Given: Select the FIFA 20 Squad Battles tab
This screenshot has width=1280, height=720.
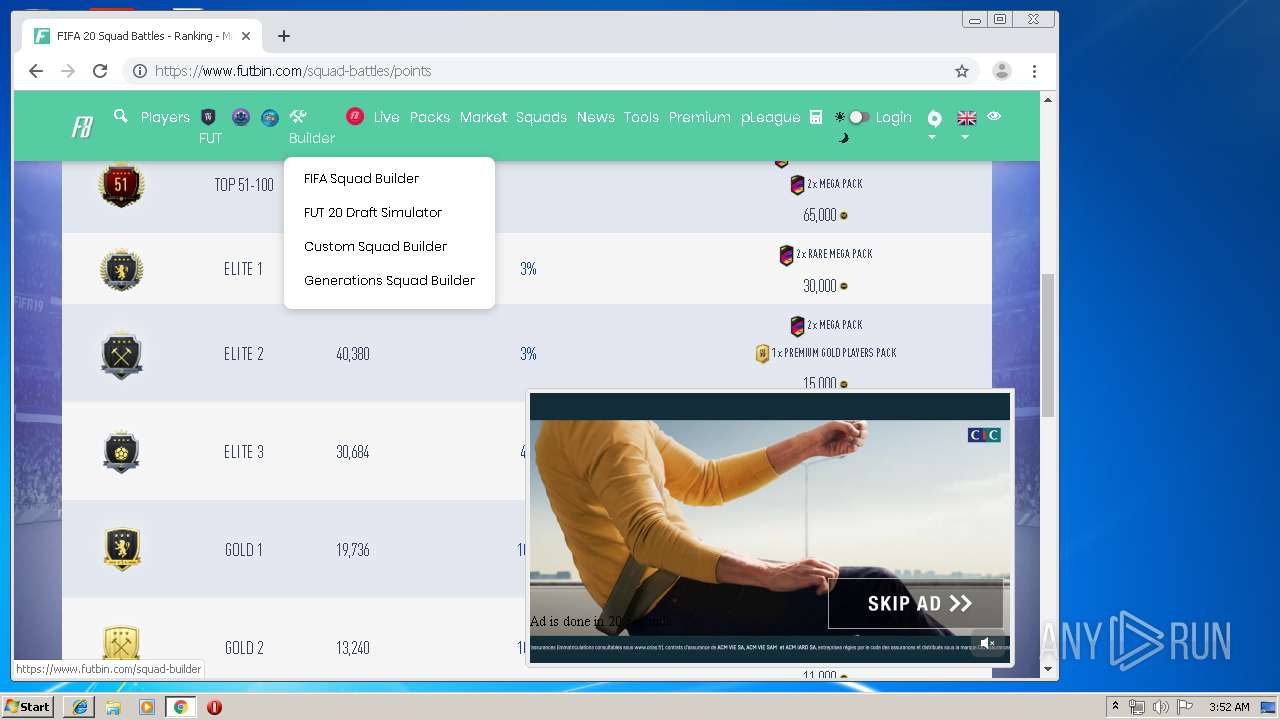Looking at the screenshot, I should click(x=142, y=36).
